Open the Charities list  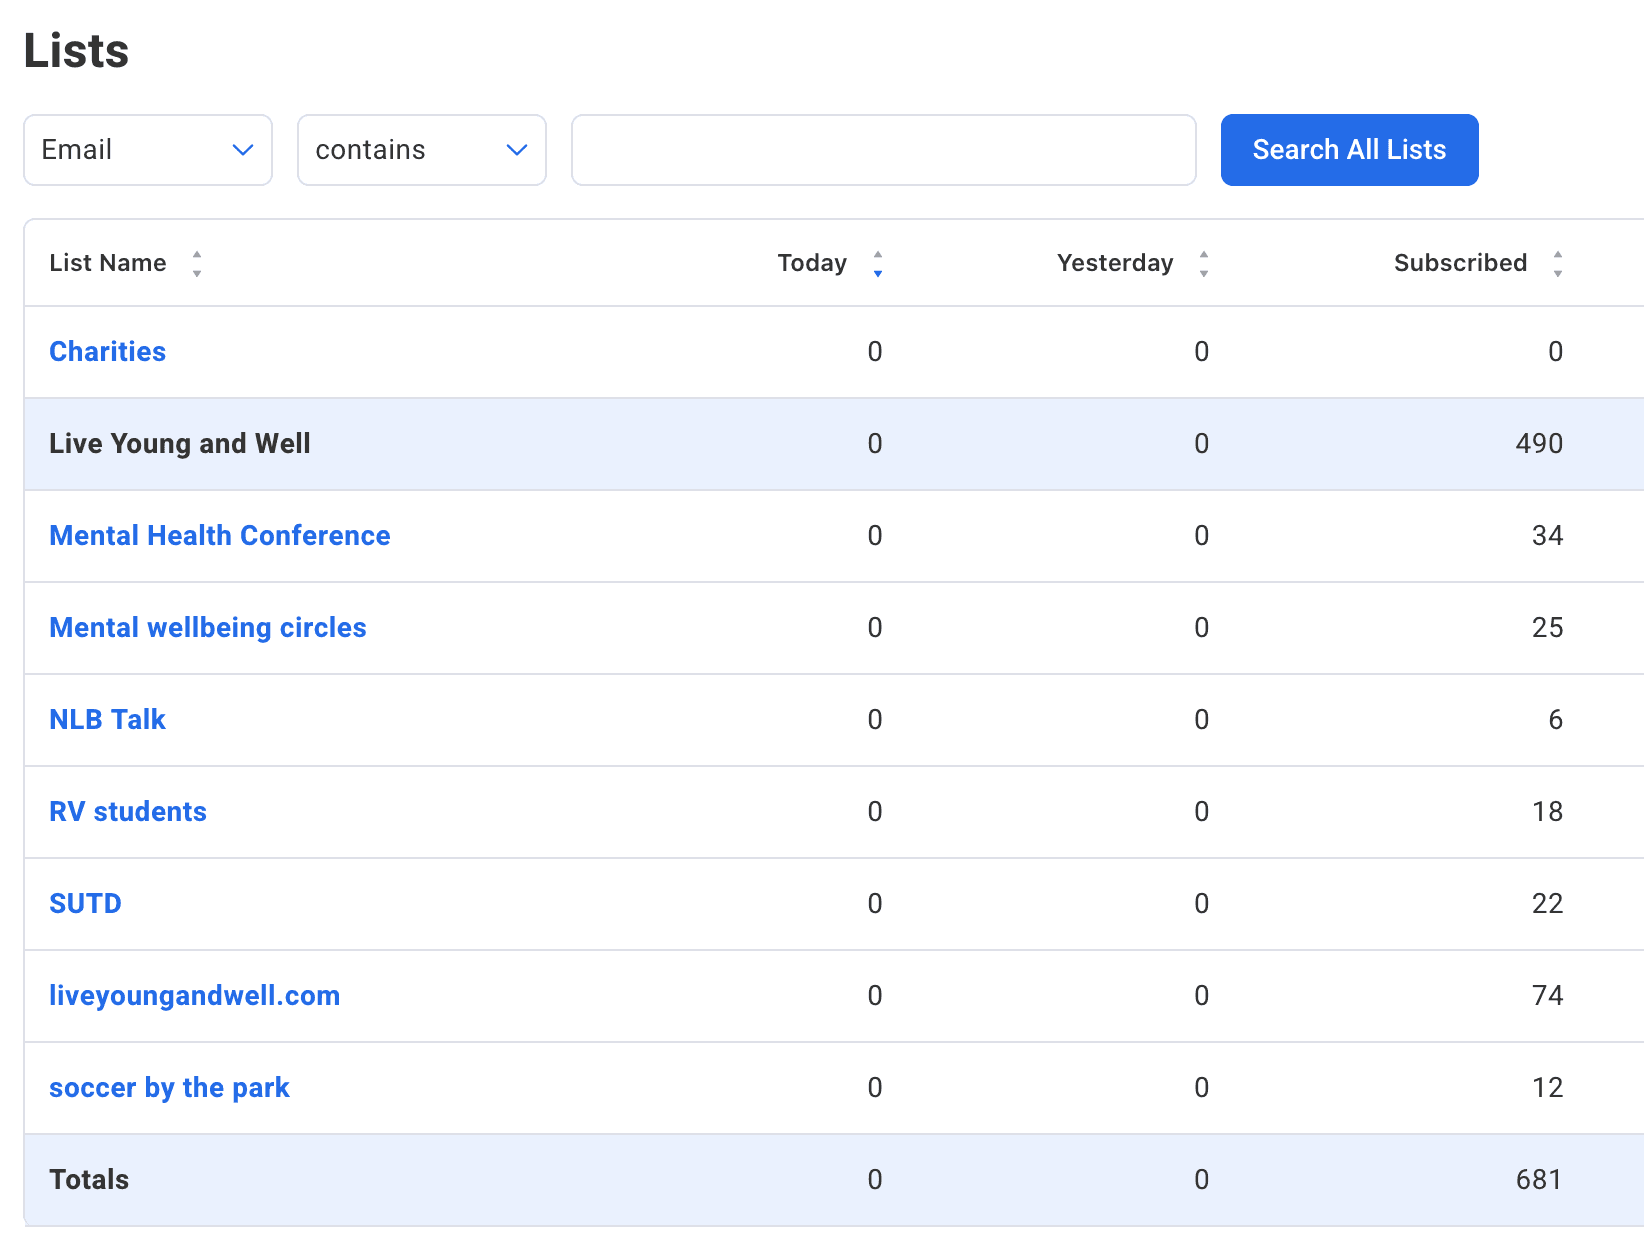click(x=108, y=352)
